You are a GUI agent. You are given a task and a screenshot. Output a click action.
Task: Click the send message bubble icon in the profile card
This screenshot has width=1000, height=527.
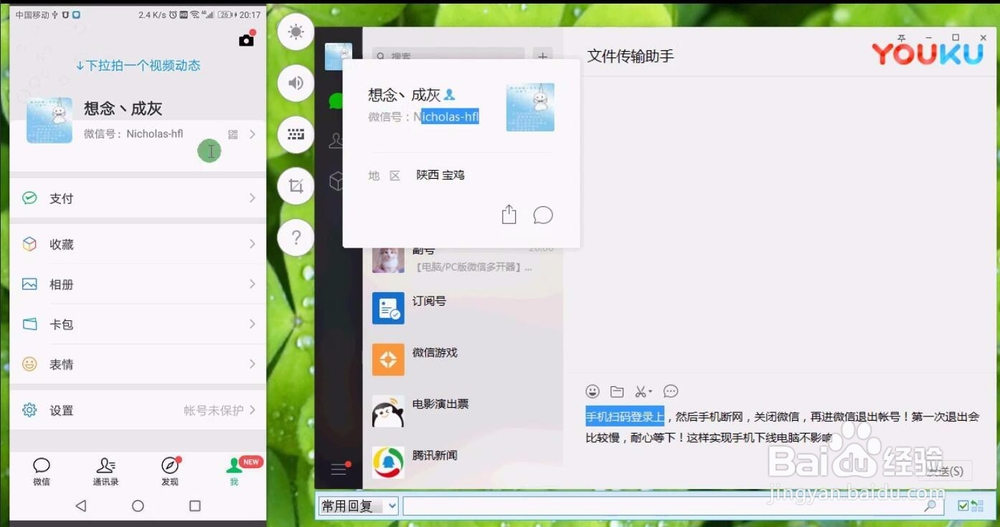point(543,215)
